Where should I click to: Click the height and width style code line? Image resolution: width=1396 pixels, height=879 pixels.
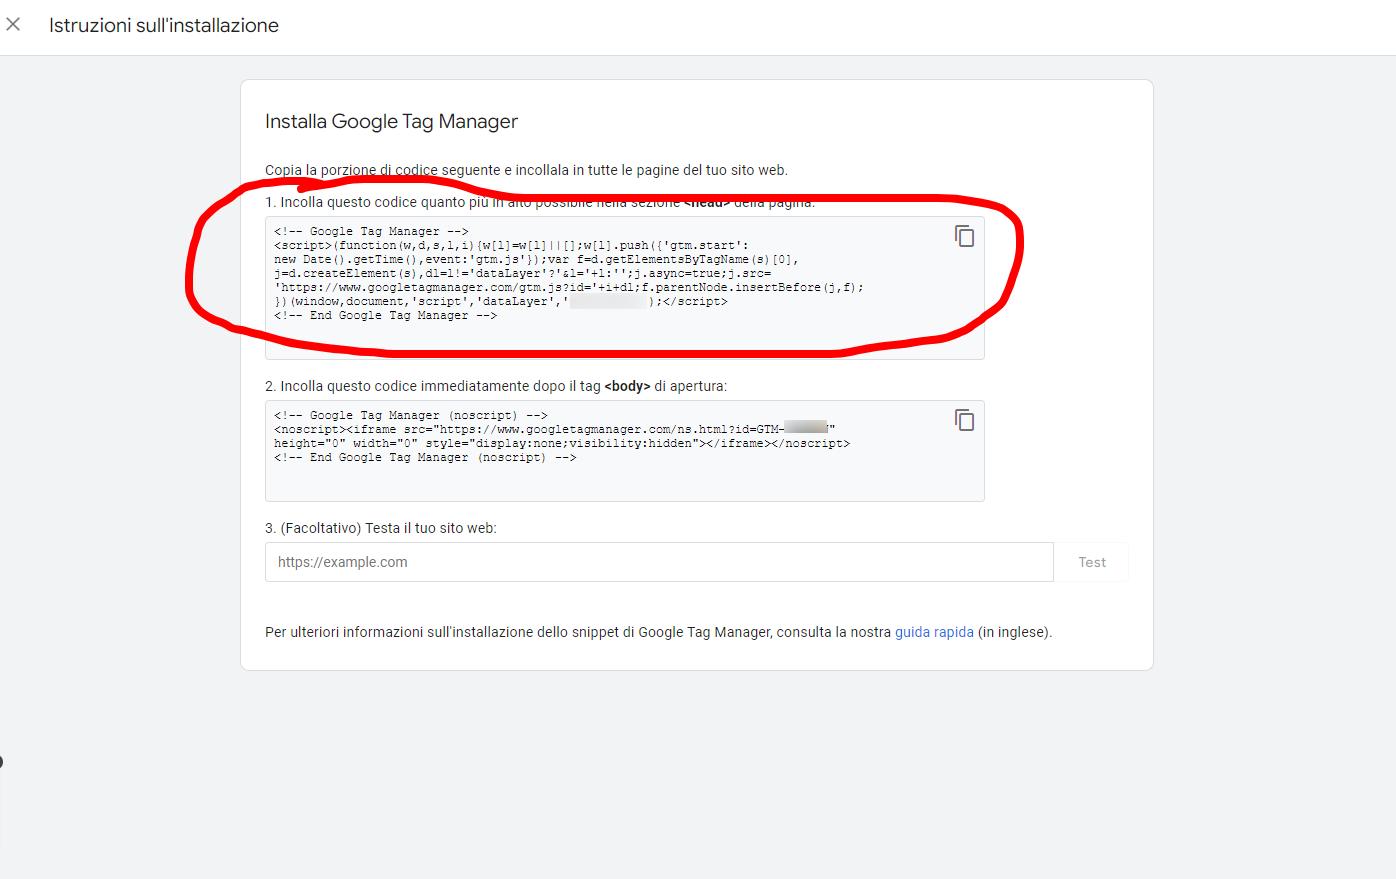[x=561, y=443]
